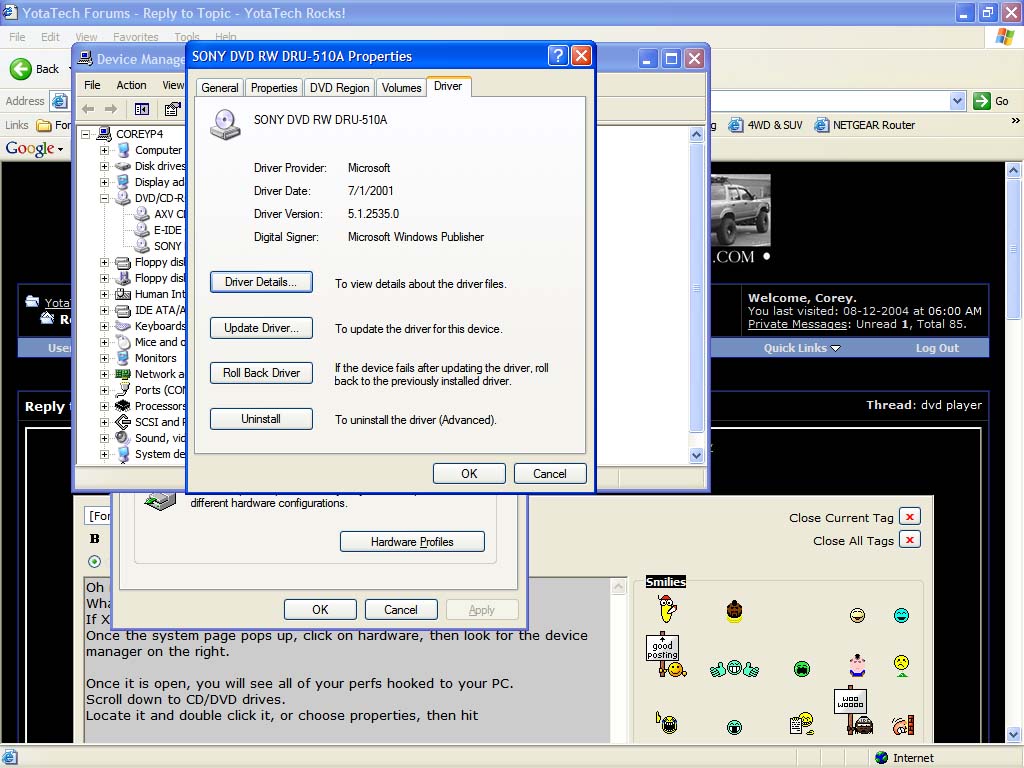This screenshot has width=1024, height=768.
Task: Click the Internet zone status icon
Action: click(x=882, y=758)
